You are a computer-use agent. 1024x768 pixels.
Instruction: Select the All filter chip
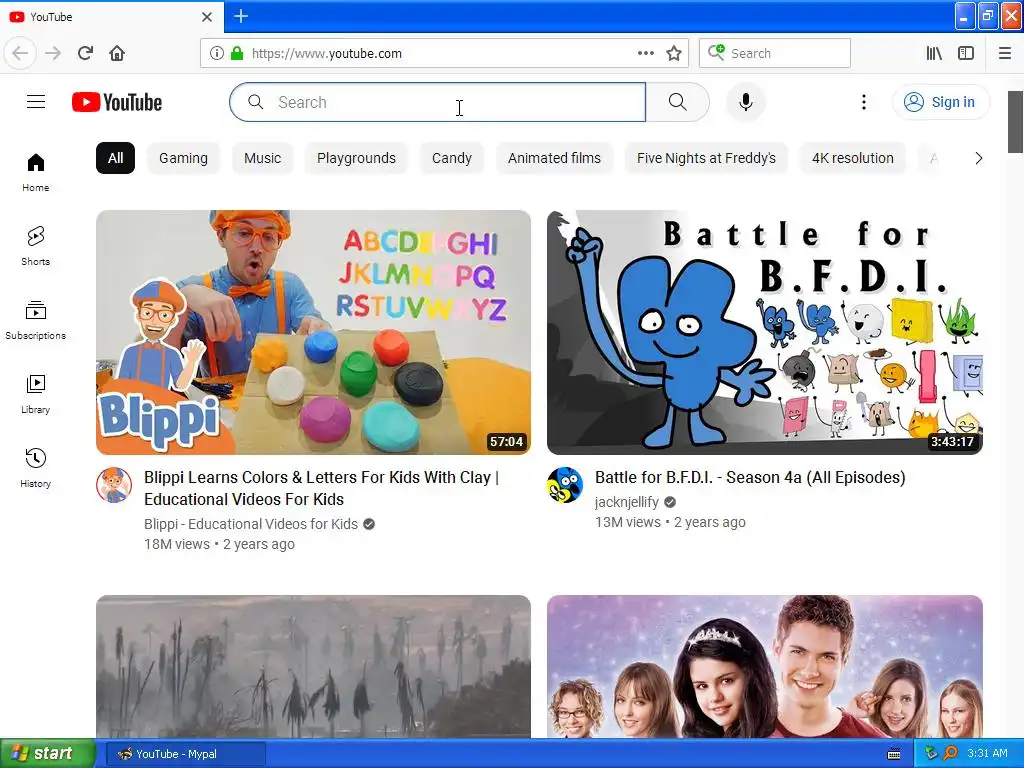116,158
